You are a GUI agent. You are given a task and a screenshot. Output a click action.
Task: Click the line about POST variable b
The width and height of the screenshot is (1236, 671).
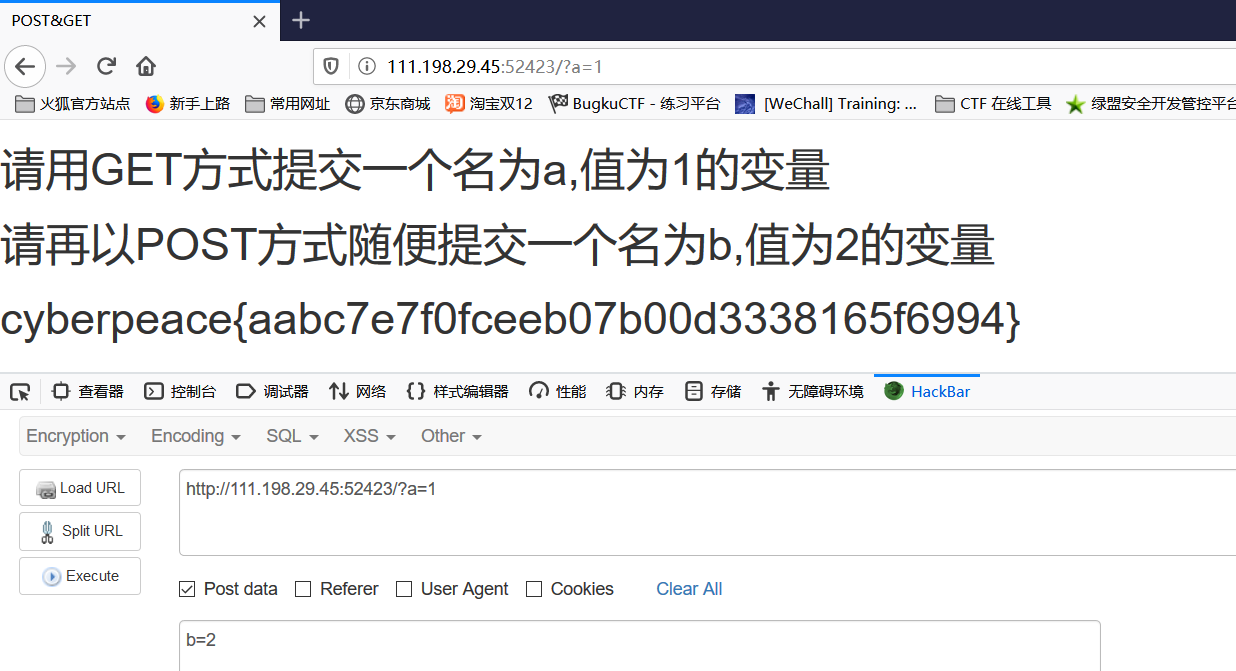point(497,246)
